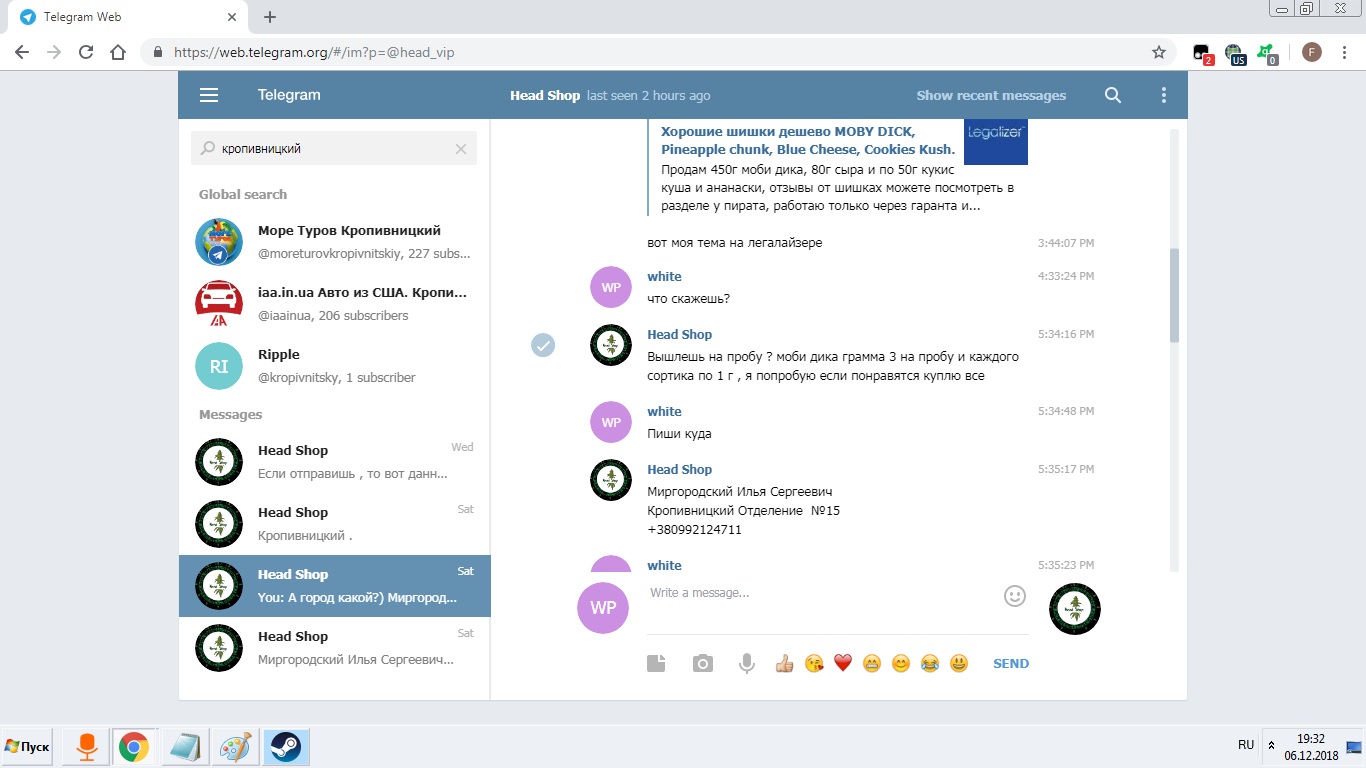
Task: Record a voice message with the microphone
Action: tap(746, 663)
